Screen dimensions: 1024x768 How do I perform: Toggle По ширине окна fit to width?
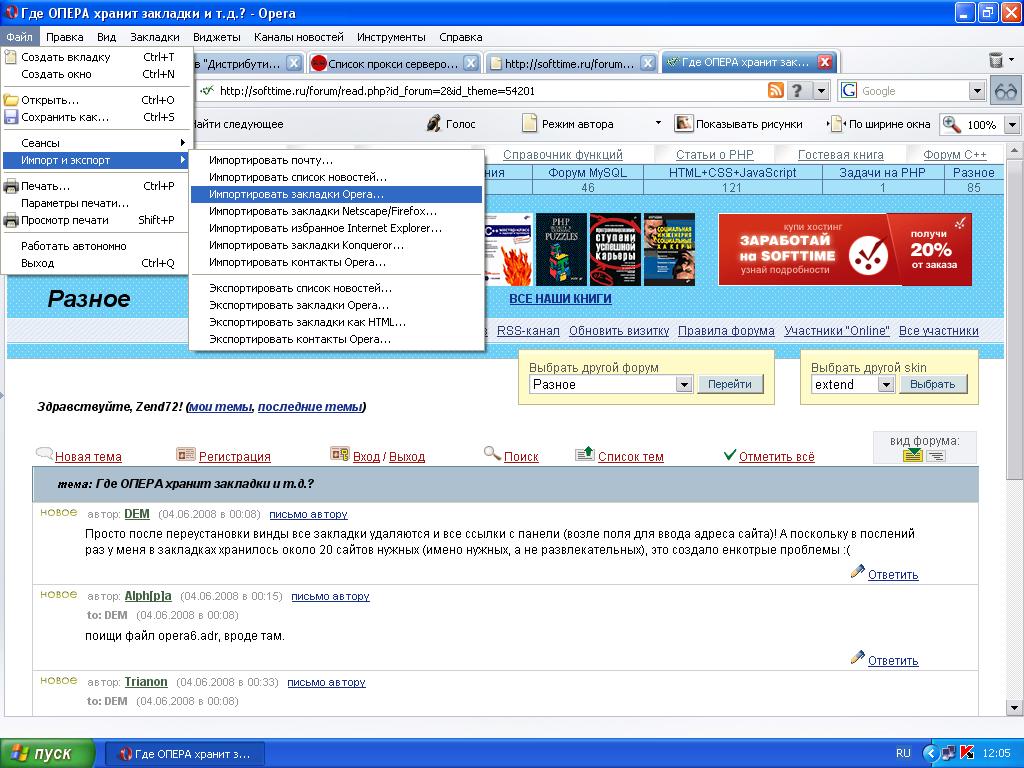[x=879, y=123]
